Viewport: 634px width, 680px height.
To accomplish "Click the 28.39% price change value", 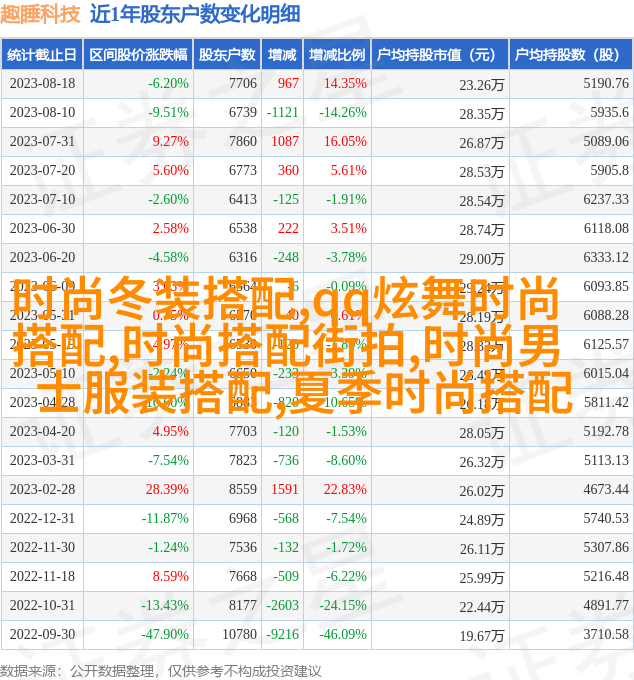I will (x=167, y=490).
